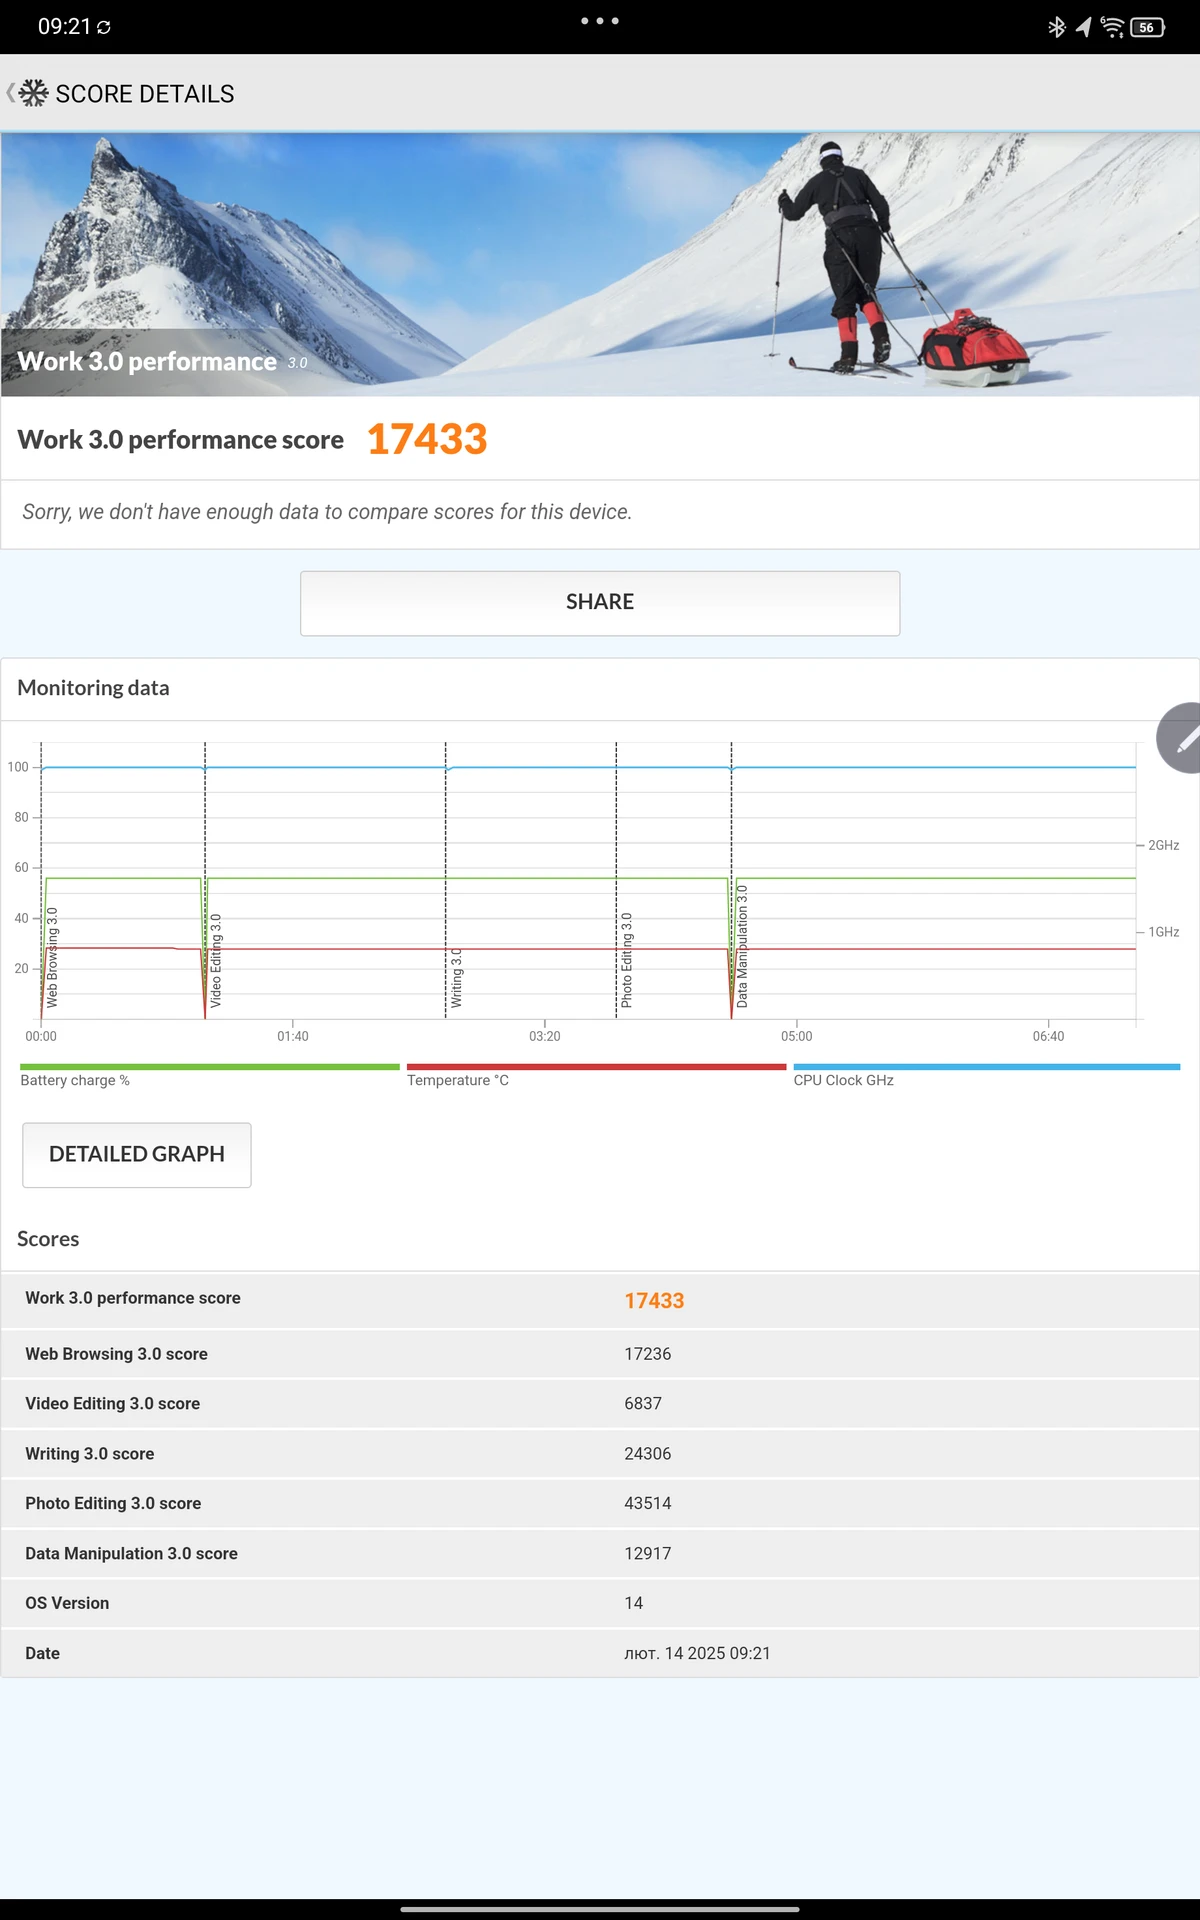Tap the Android navigation gesture bar
Screen dimensions: 1200x1920
click(x=600, y=1909)
